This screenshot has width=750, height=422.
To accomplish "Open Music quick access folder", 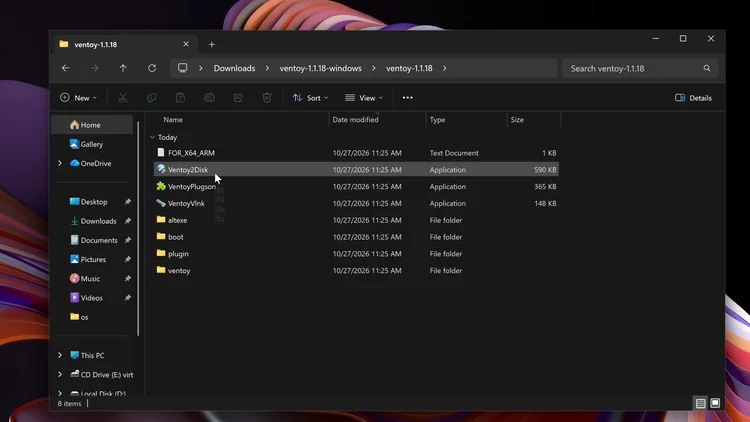I will (x=90, y=278).
